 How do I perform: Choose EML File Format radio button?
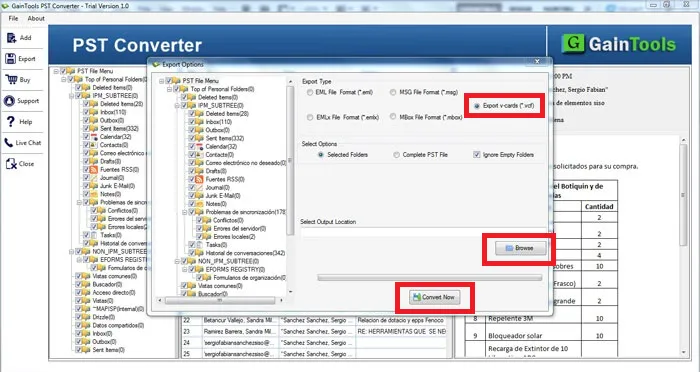[x=310, y=92]
